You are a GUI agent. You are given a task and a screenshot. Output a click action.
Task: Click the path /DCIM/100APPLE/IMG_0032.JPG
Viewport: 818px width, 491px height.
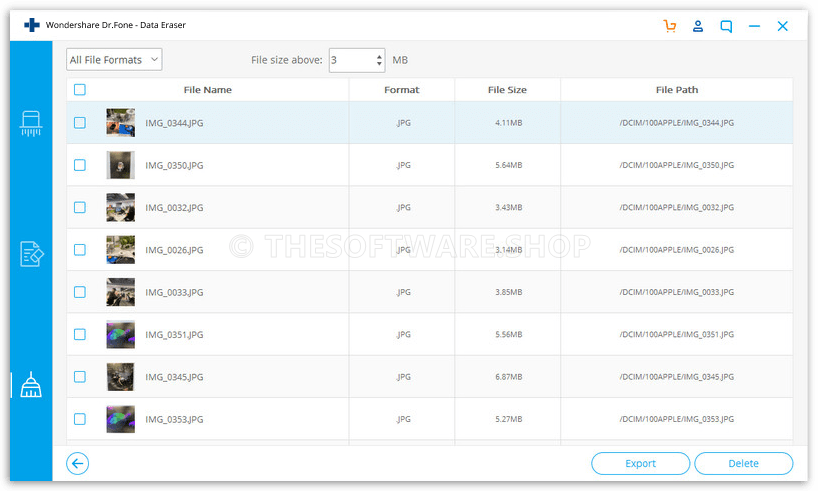click(677, 207)
